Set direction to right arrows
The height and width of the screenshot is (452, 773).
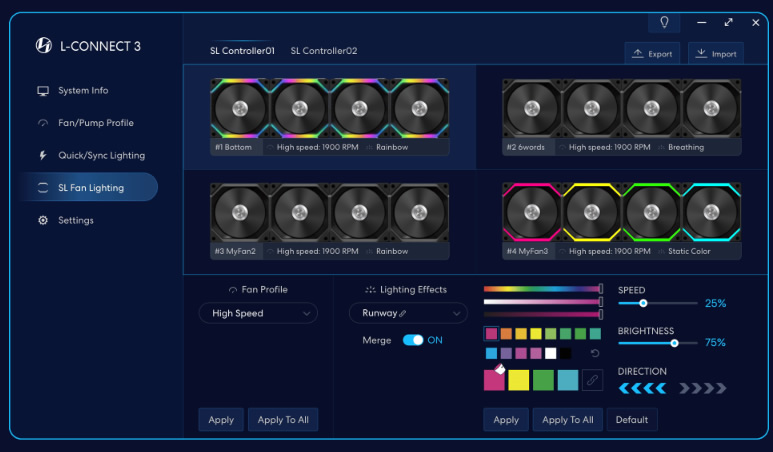(703, 388)
